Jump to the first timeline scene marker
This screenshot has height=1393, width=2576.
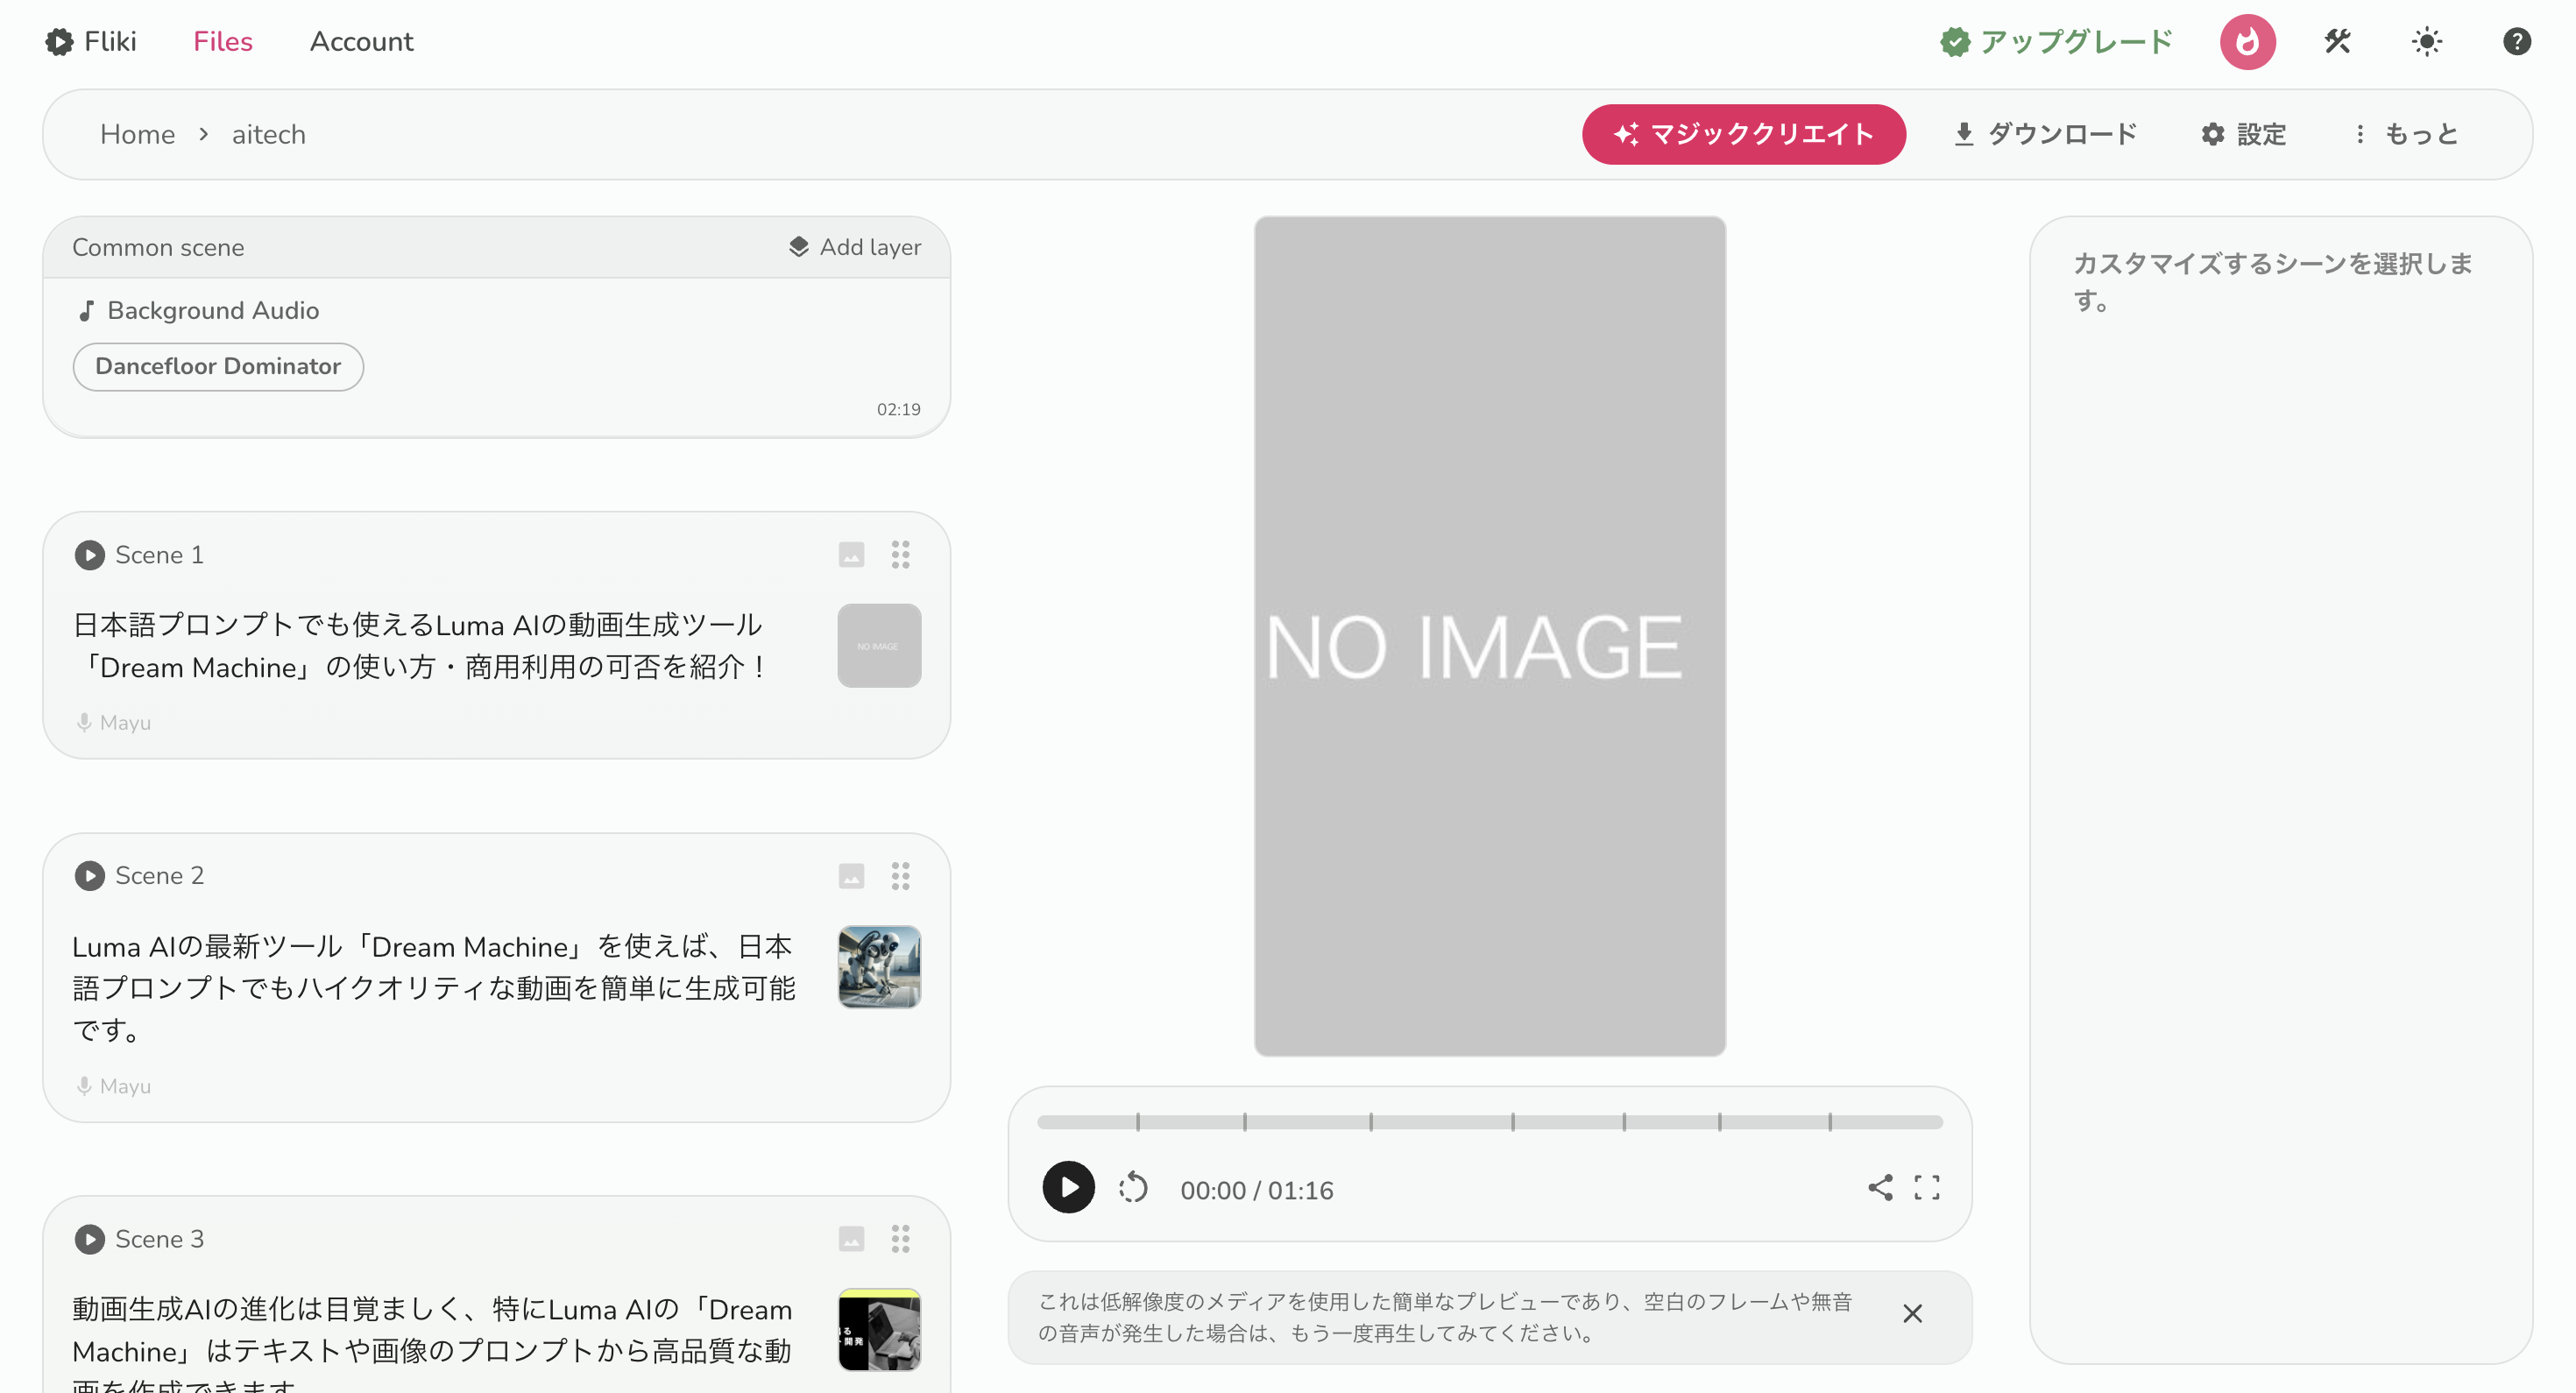click(x=1137, y=1122)
